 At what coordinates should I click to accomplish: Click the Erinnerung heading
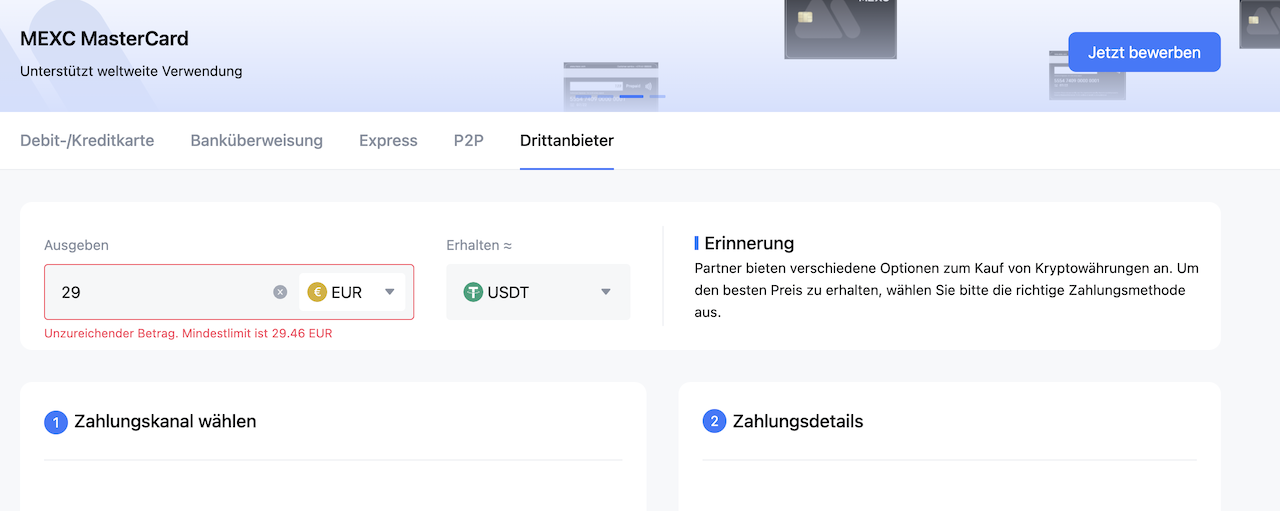pos(749,243)
